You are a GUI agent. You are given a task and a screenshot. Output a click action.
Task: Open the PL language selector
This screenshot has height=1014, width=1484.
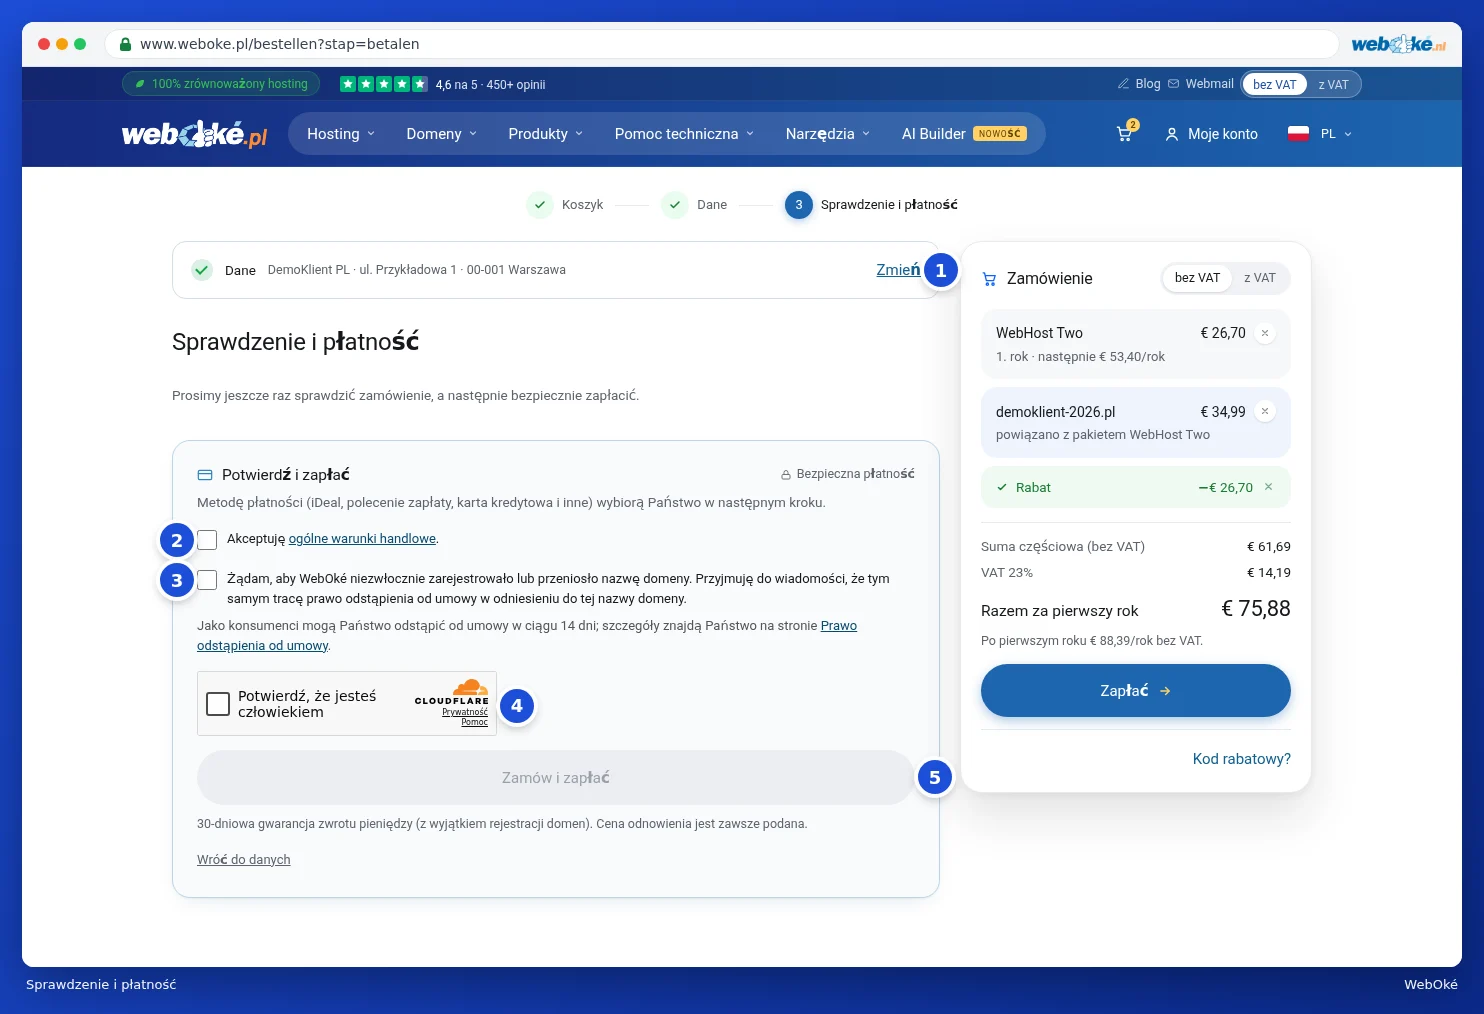[1320, 134]
